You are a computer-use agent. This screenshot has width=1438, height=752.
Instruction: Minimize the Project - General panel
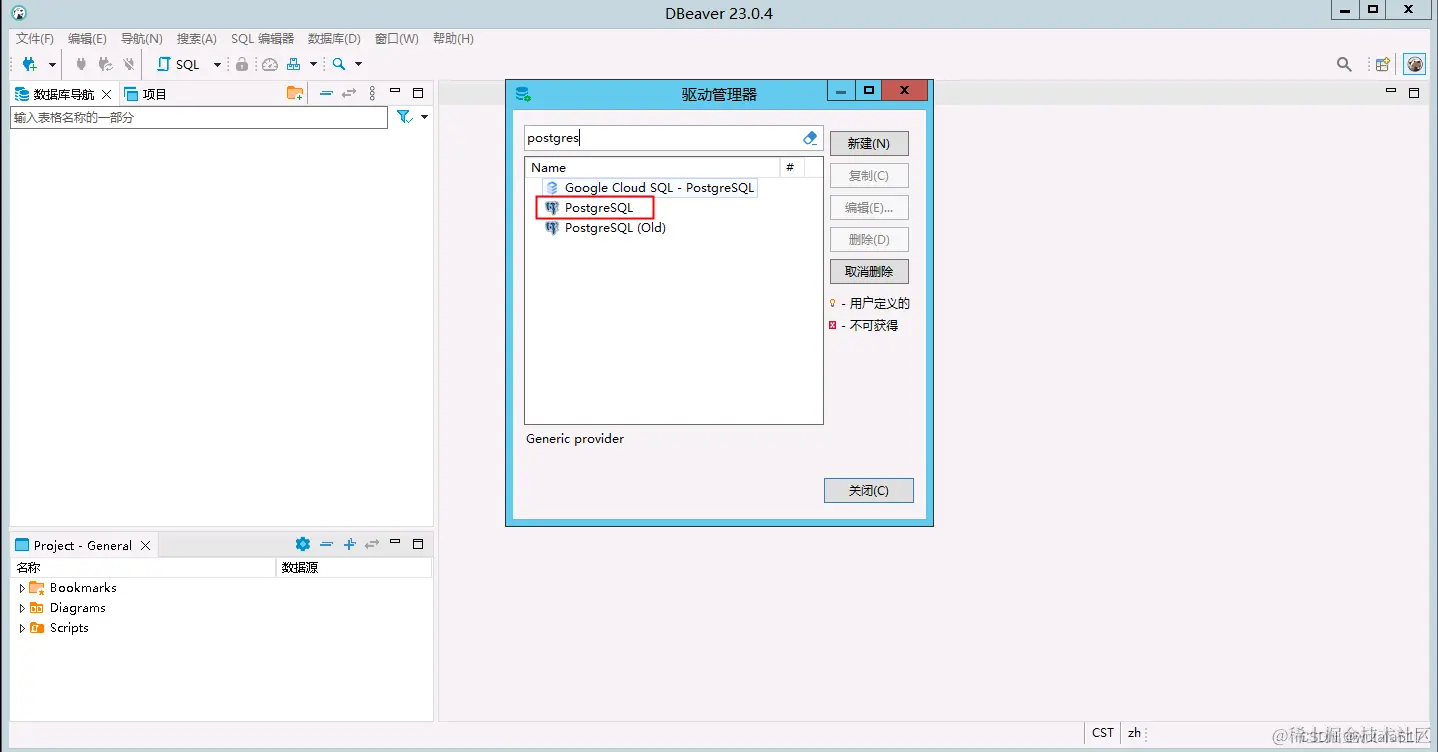pyautogui.click(x=395, y=543)
